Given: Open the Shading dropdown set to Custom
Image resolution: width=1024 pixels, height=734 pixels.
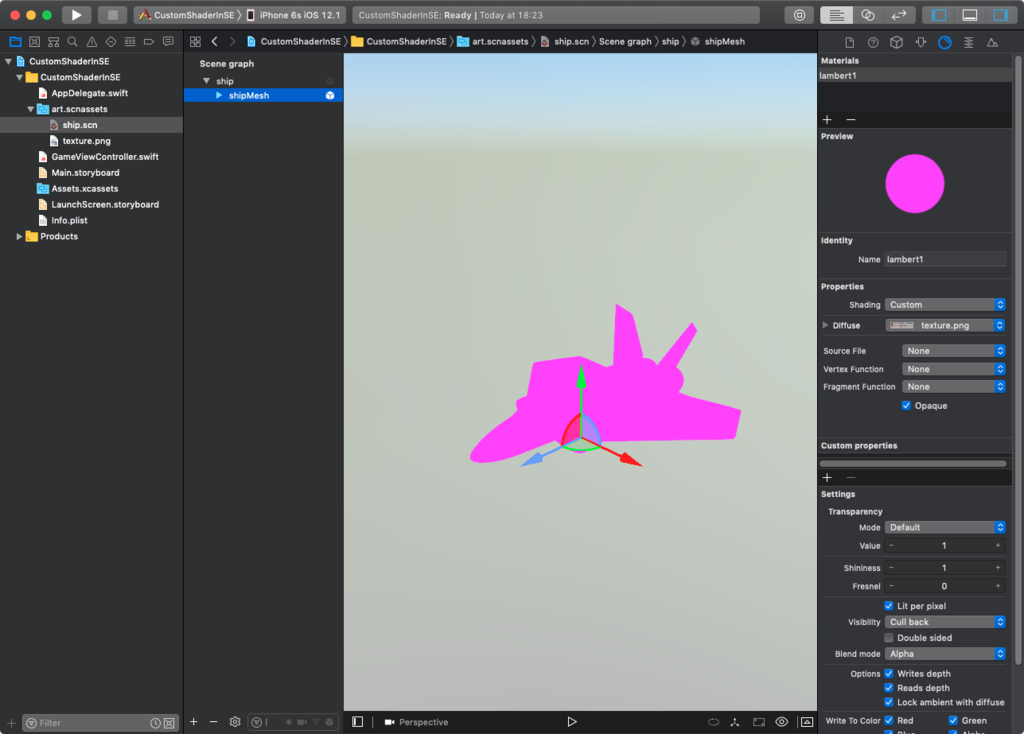Looking at the screenshot, I should coord(945,305).
